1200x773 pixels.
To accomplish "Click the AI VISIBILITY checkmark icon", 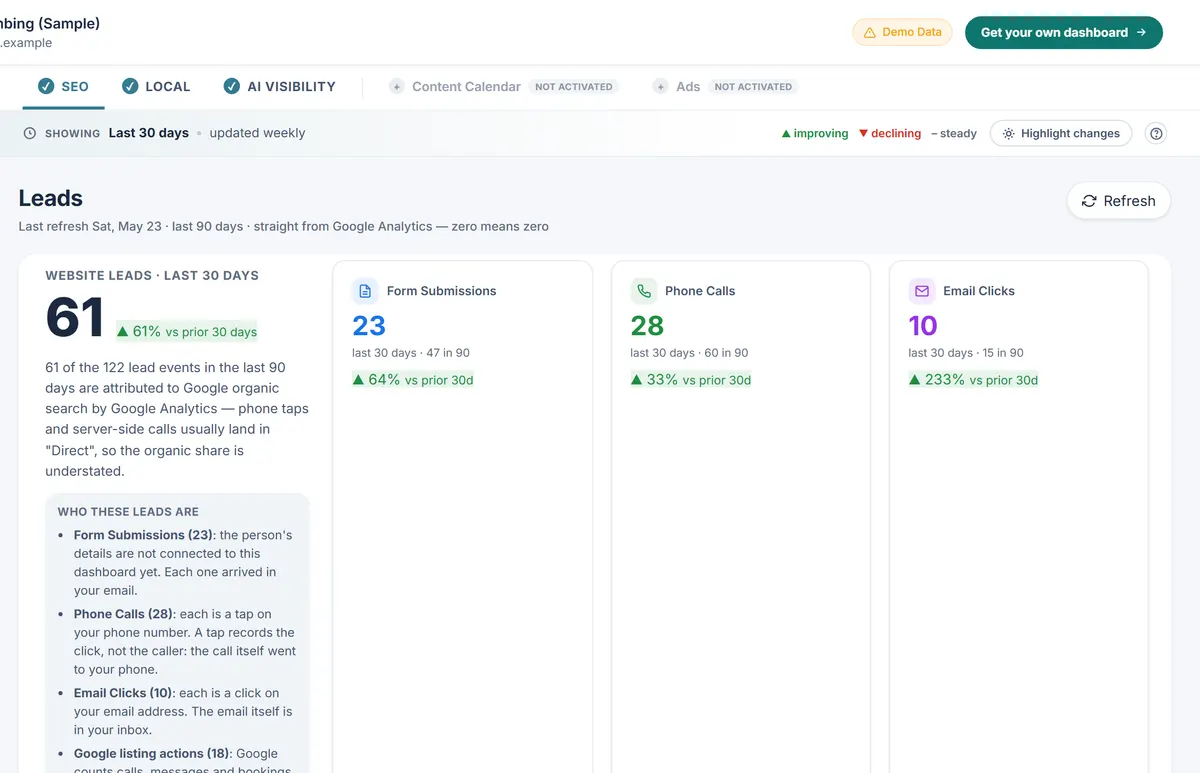I will 232,87.
